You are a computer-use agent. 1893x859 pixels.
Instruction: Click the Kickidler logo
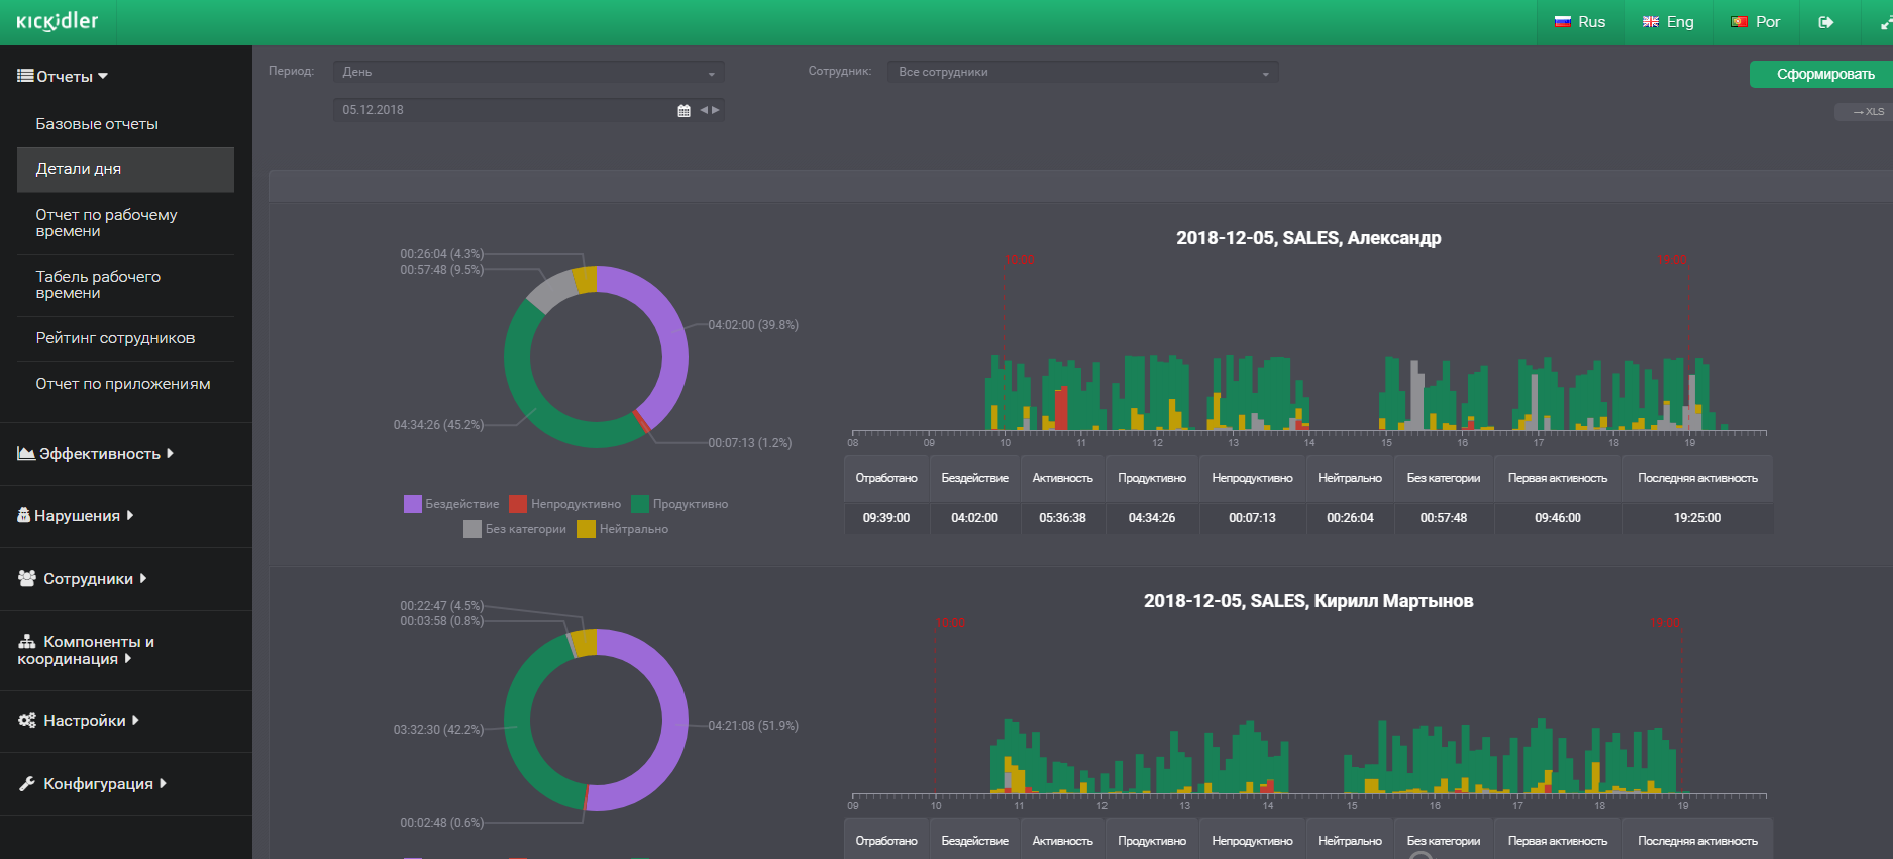point(57,21)
